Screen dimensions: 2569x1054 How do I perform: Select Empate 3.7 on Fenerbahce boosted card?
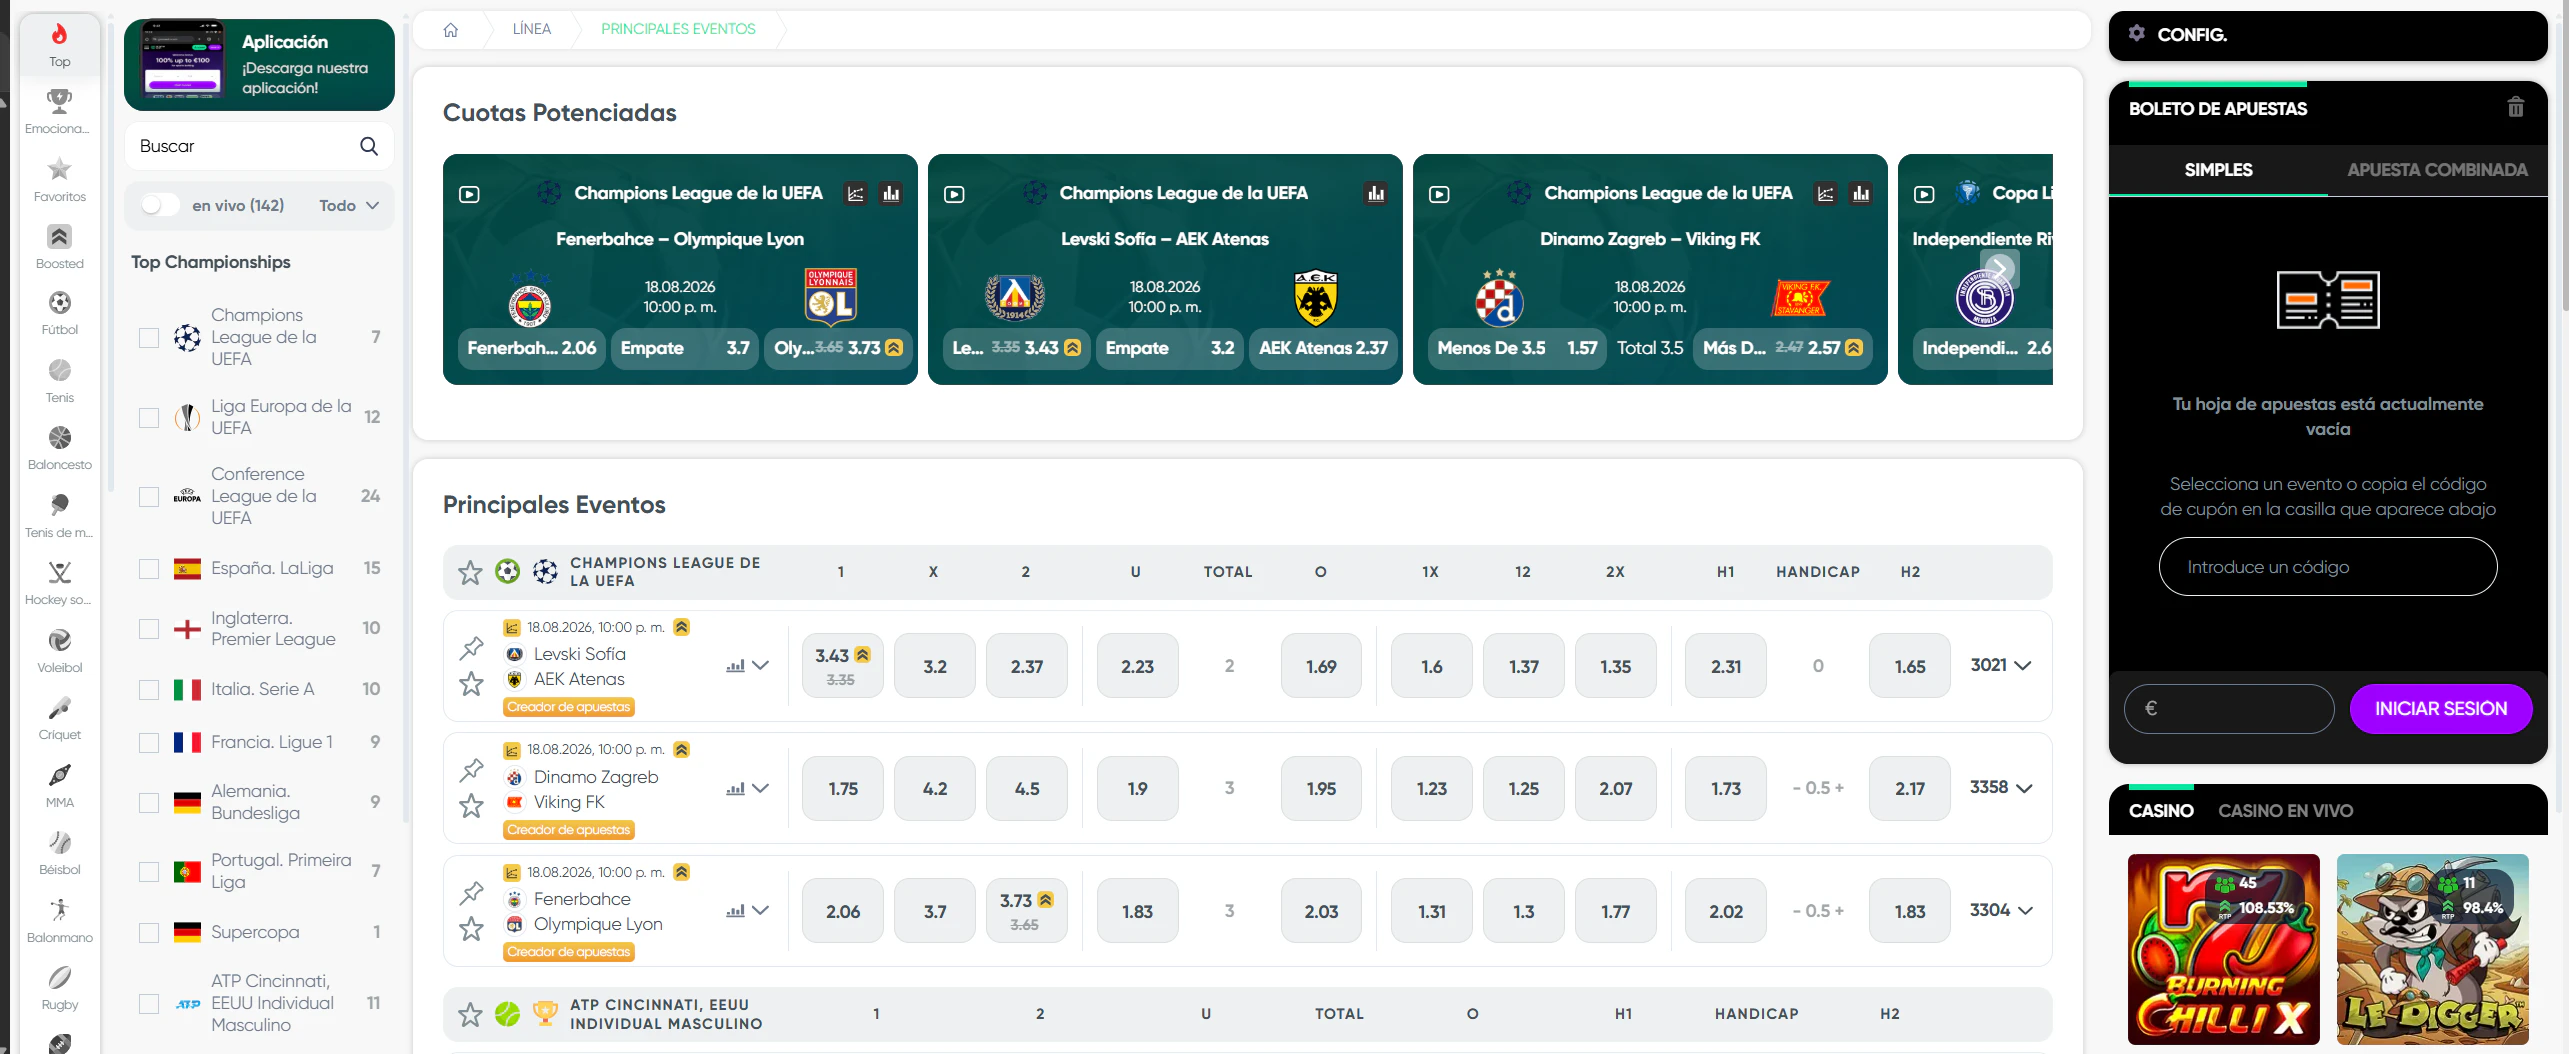pos(685,348)
